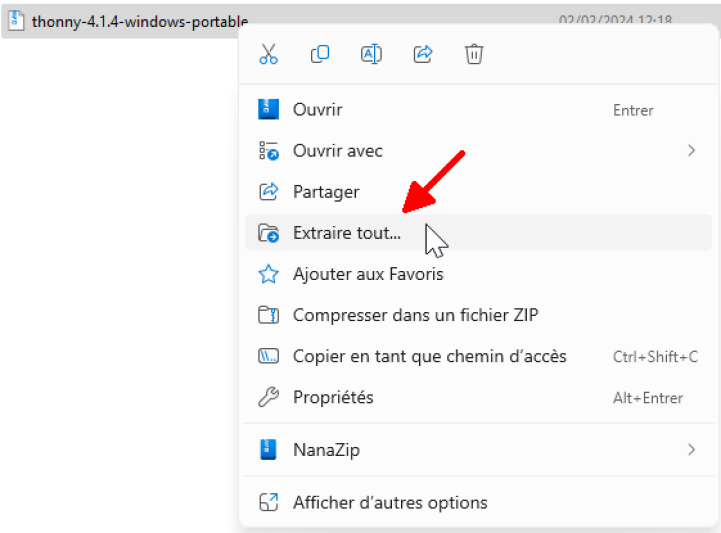
Task: Open the NanaZip menu entry
Action: pyautogui.click(x=326, y=450)
